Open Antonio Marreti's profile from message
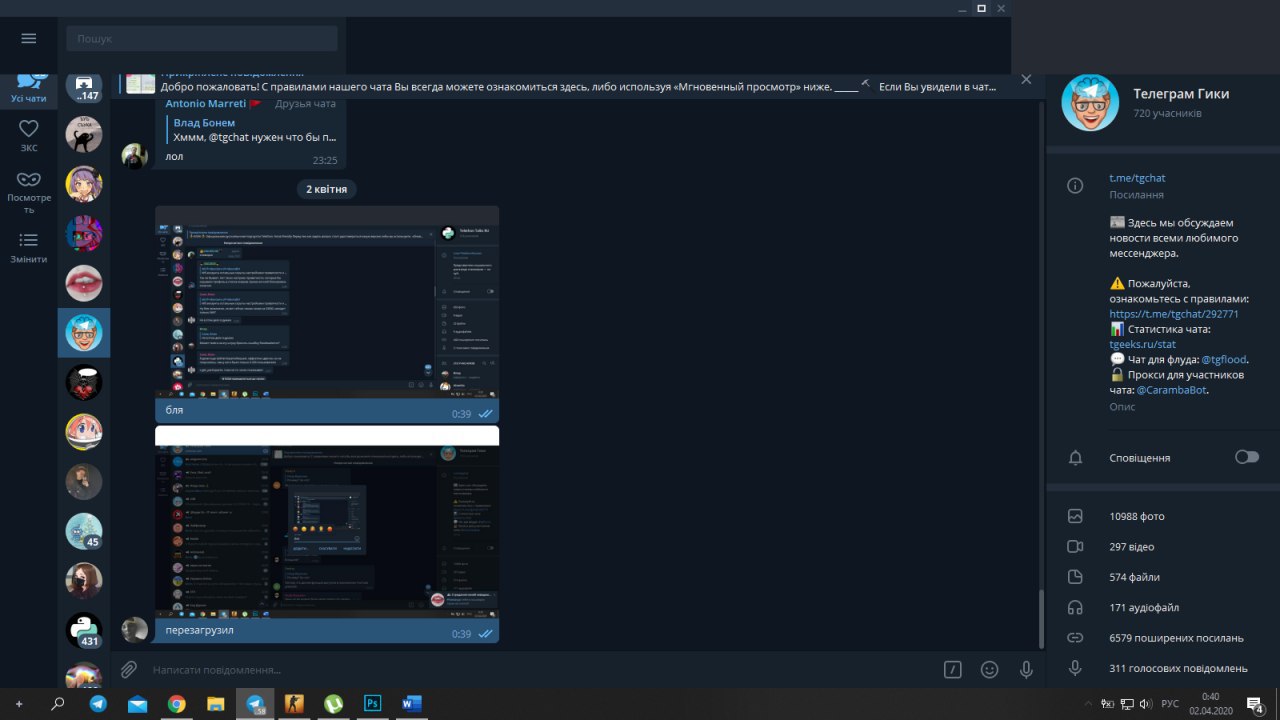This screenshot has height=720, width=1280. pyautogui.click(x=206, y=104)
